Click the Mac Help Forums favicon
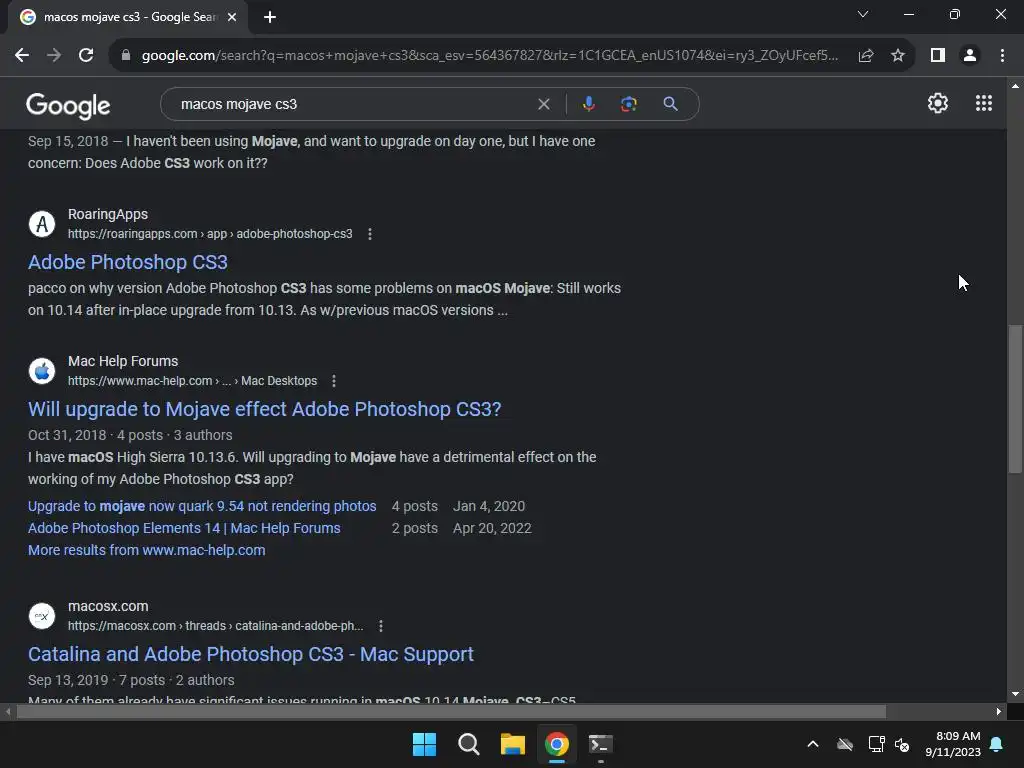This screenshot has height=768, width=1024. (x=42, y=371)
